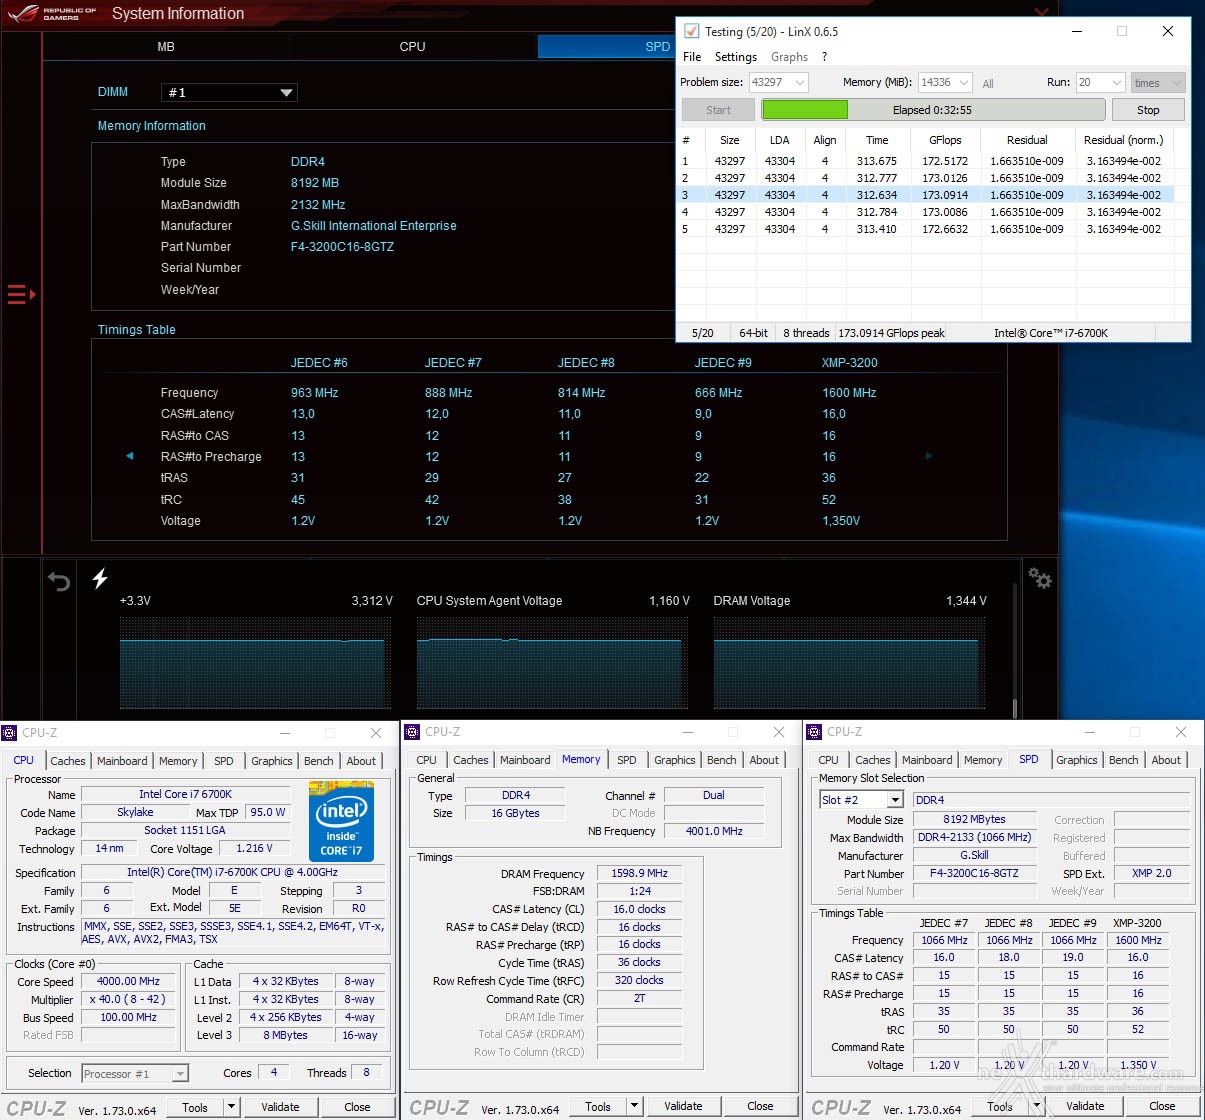Viewport: 1205px width, 1120px height.
Task: Select LinX result row 1 with time 313.675
Action: [926, 161]
